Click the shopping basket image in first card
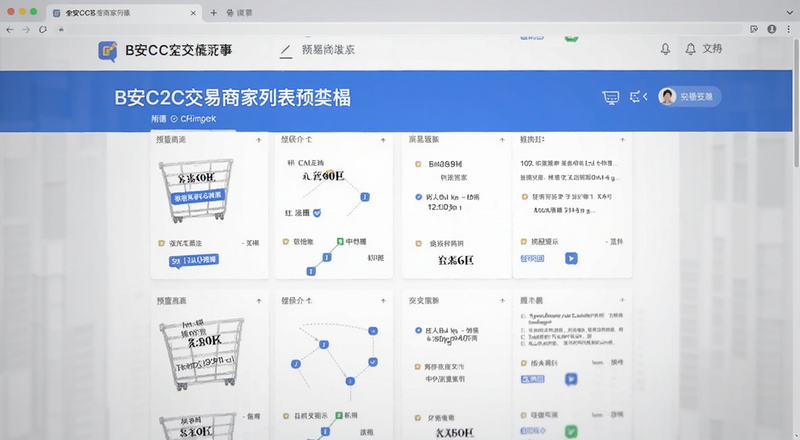Image resolution: width=800 pixels, height=440 pixels. 196,190
